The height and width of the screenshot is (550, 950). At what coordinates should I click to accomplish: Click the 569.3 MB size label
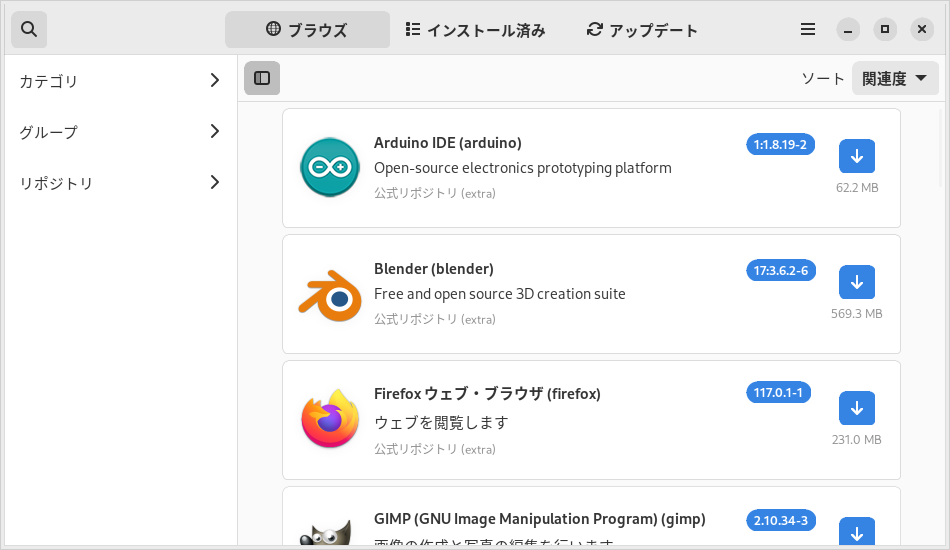pyautogui.click(x=857, y=314)
